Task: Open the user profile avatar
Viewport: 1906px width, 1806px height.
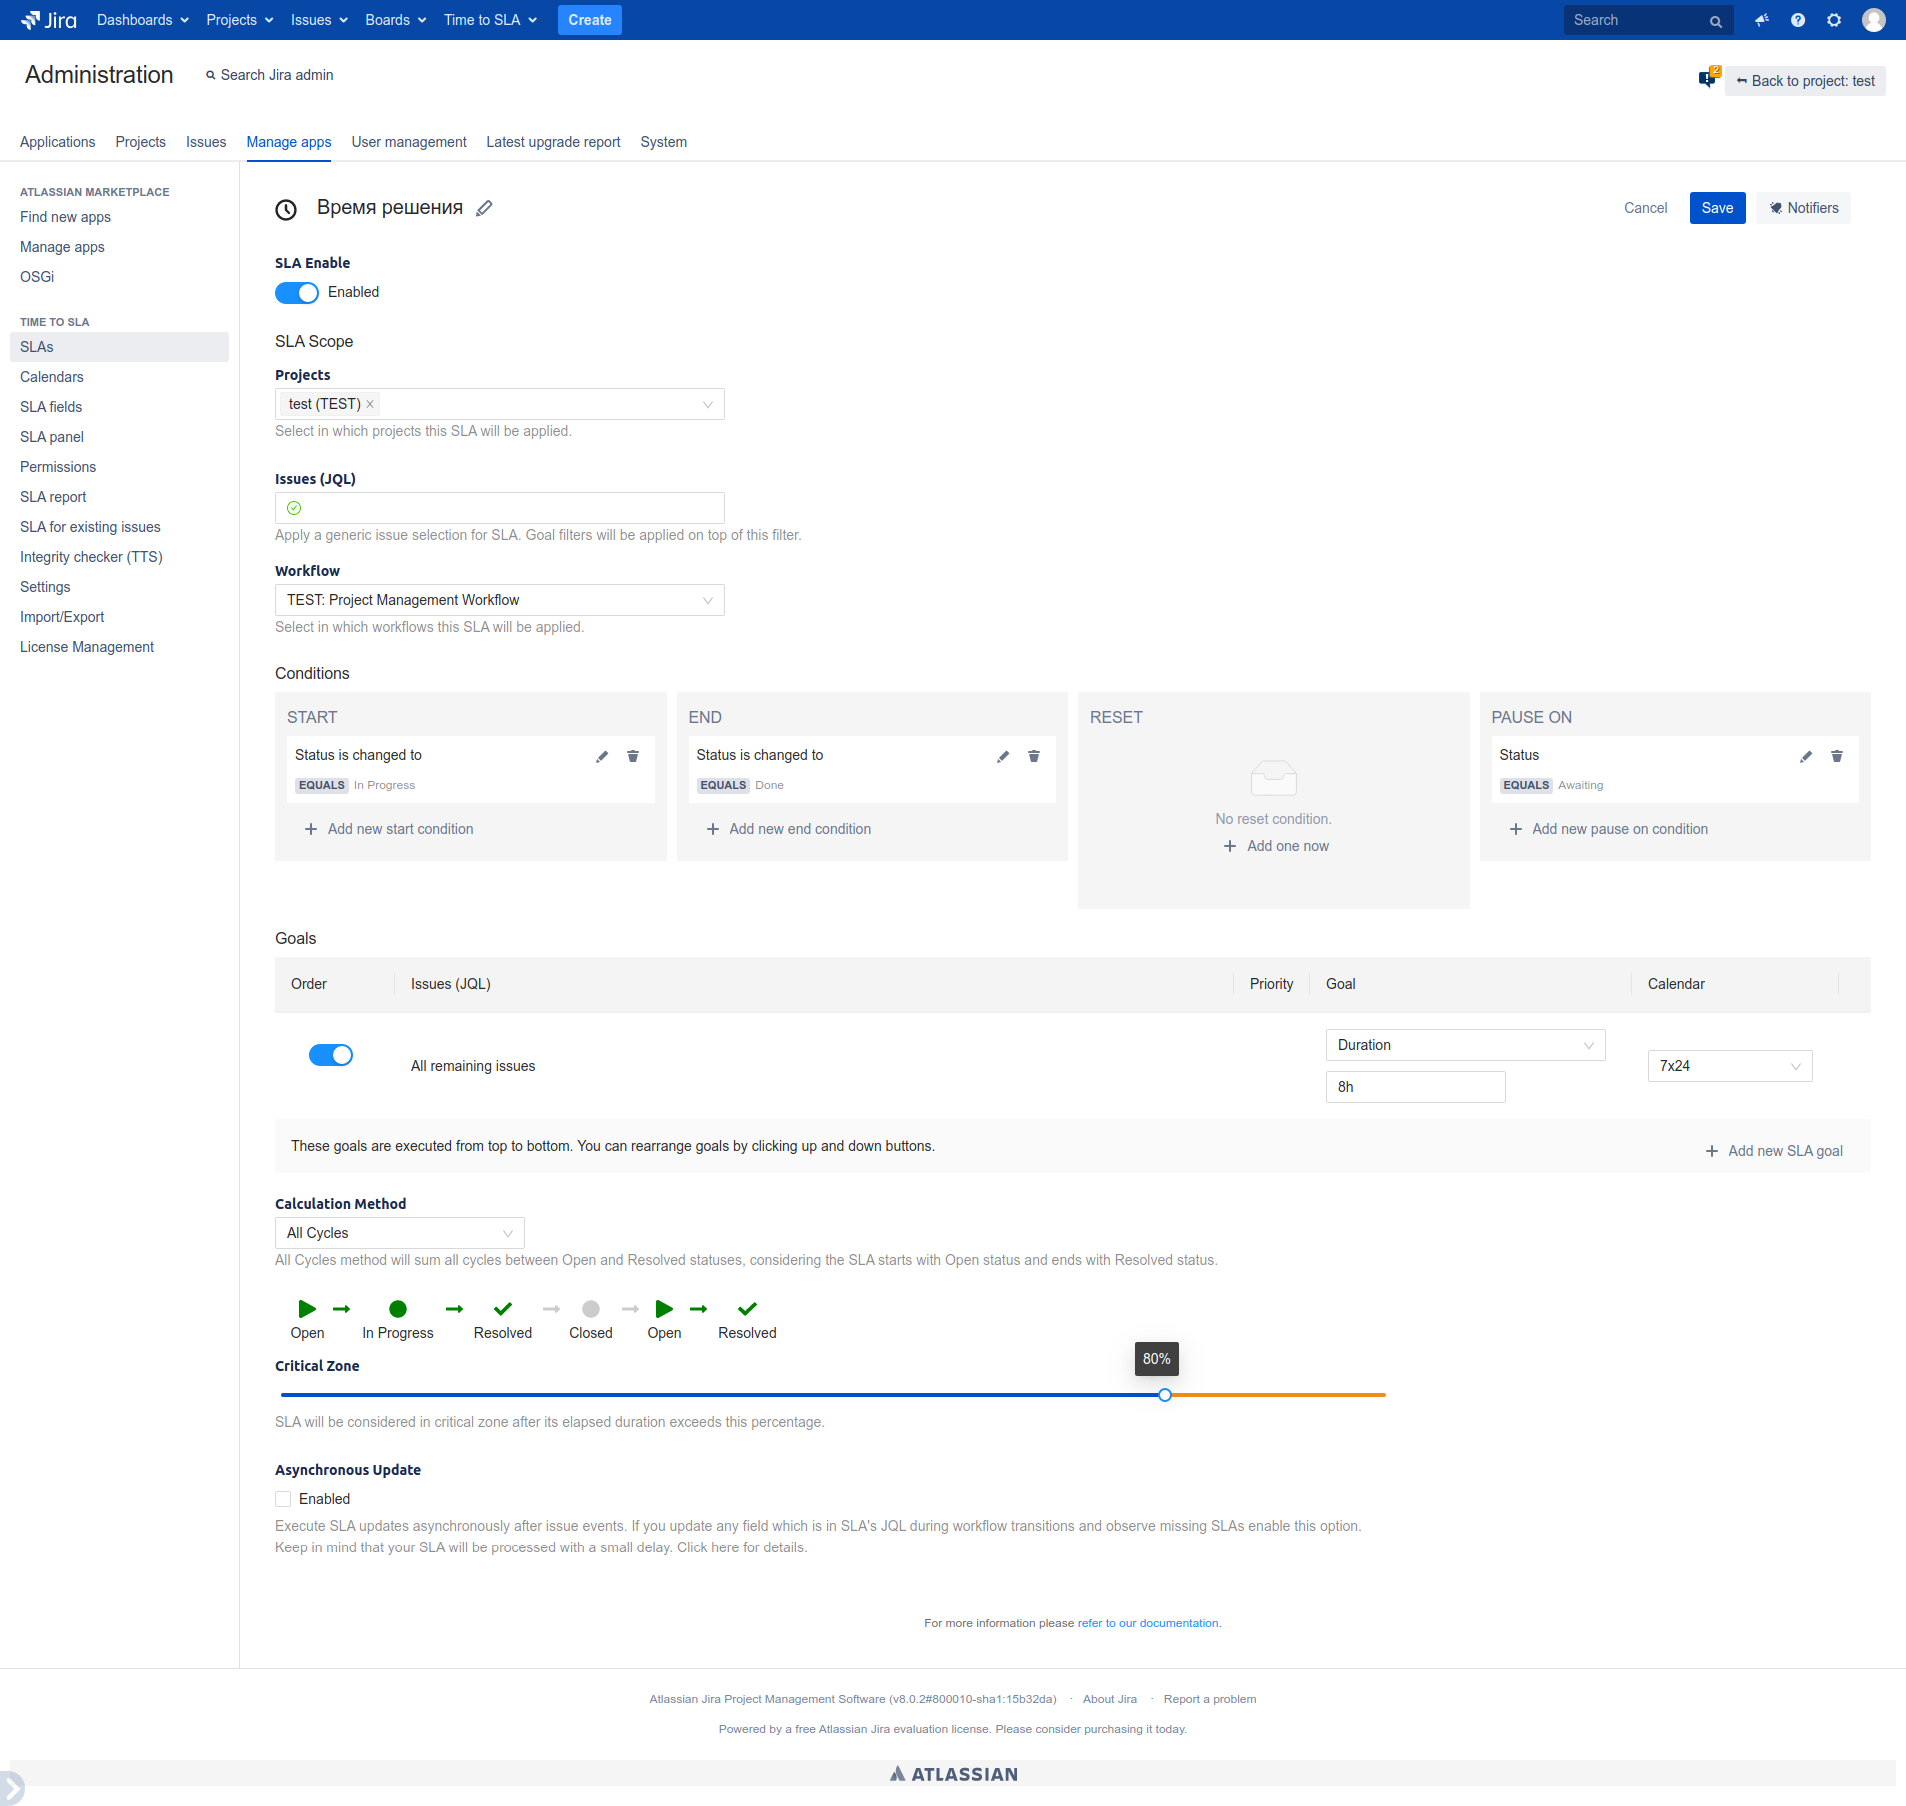Action: coord(1874,20)
